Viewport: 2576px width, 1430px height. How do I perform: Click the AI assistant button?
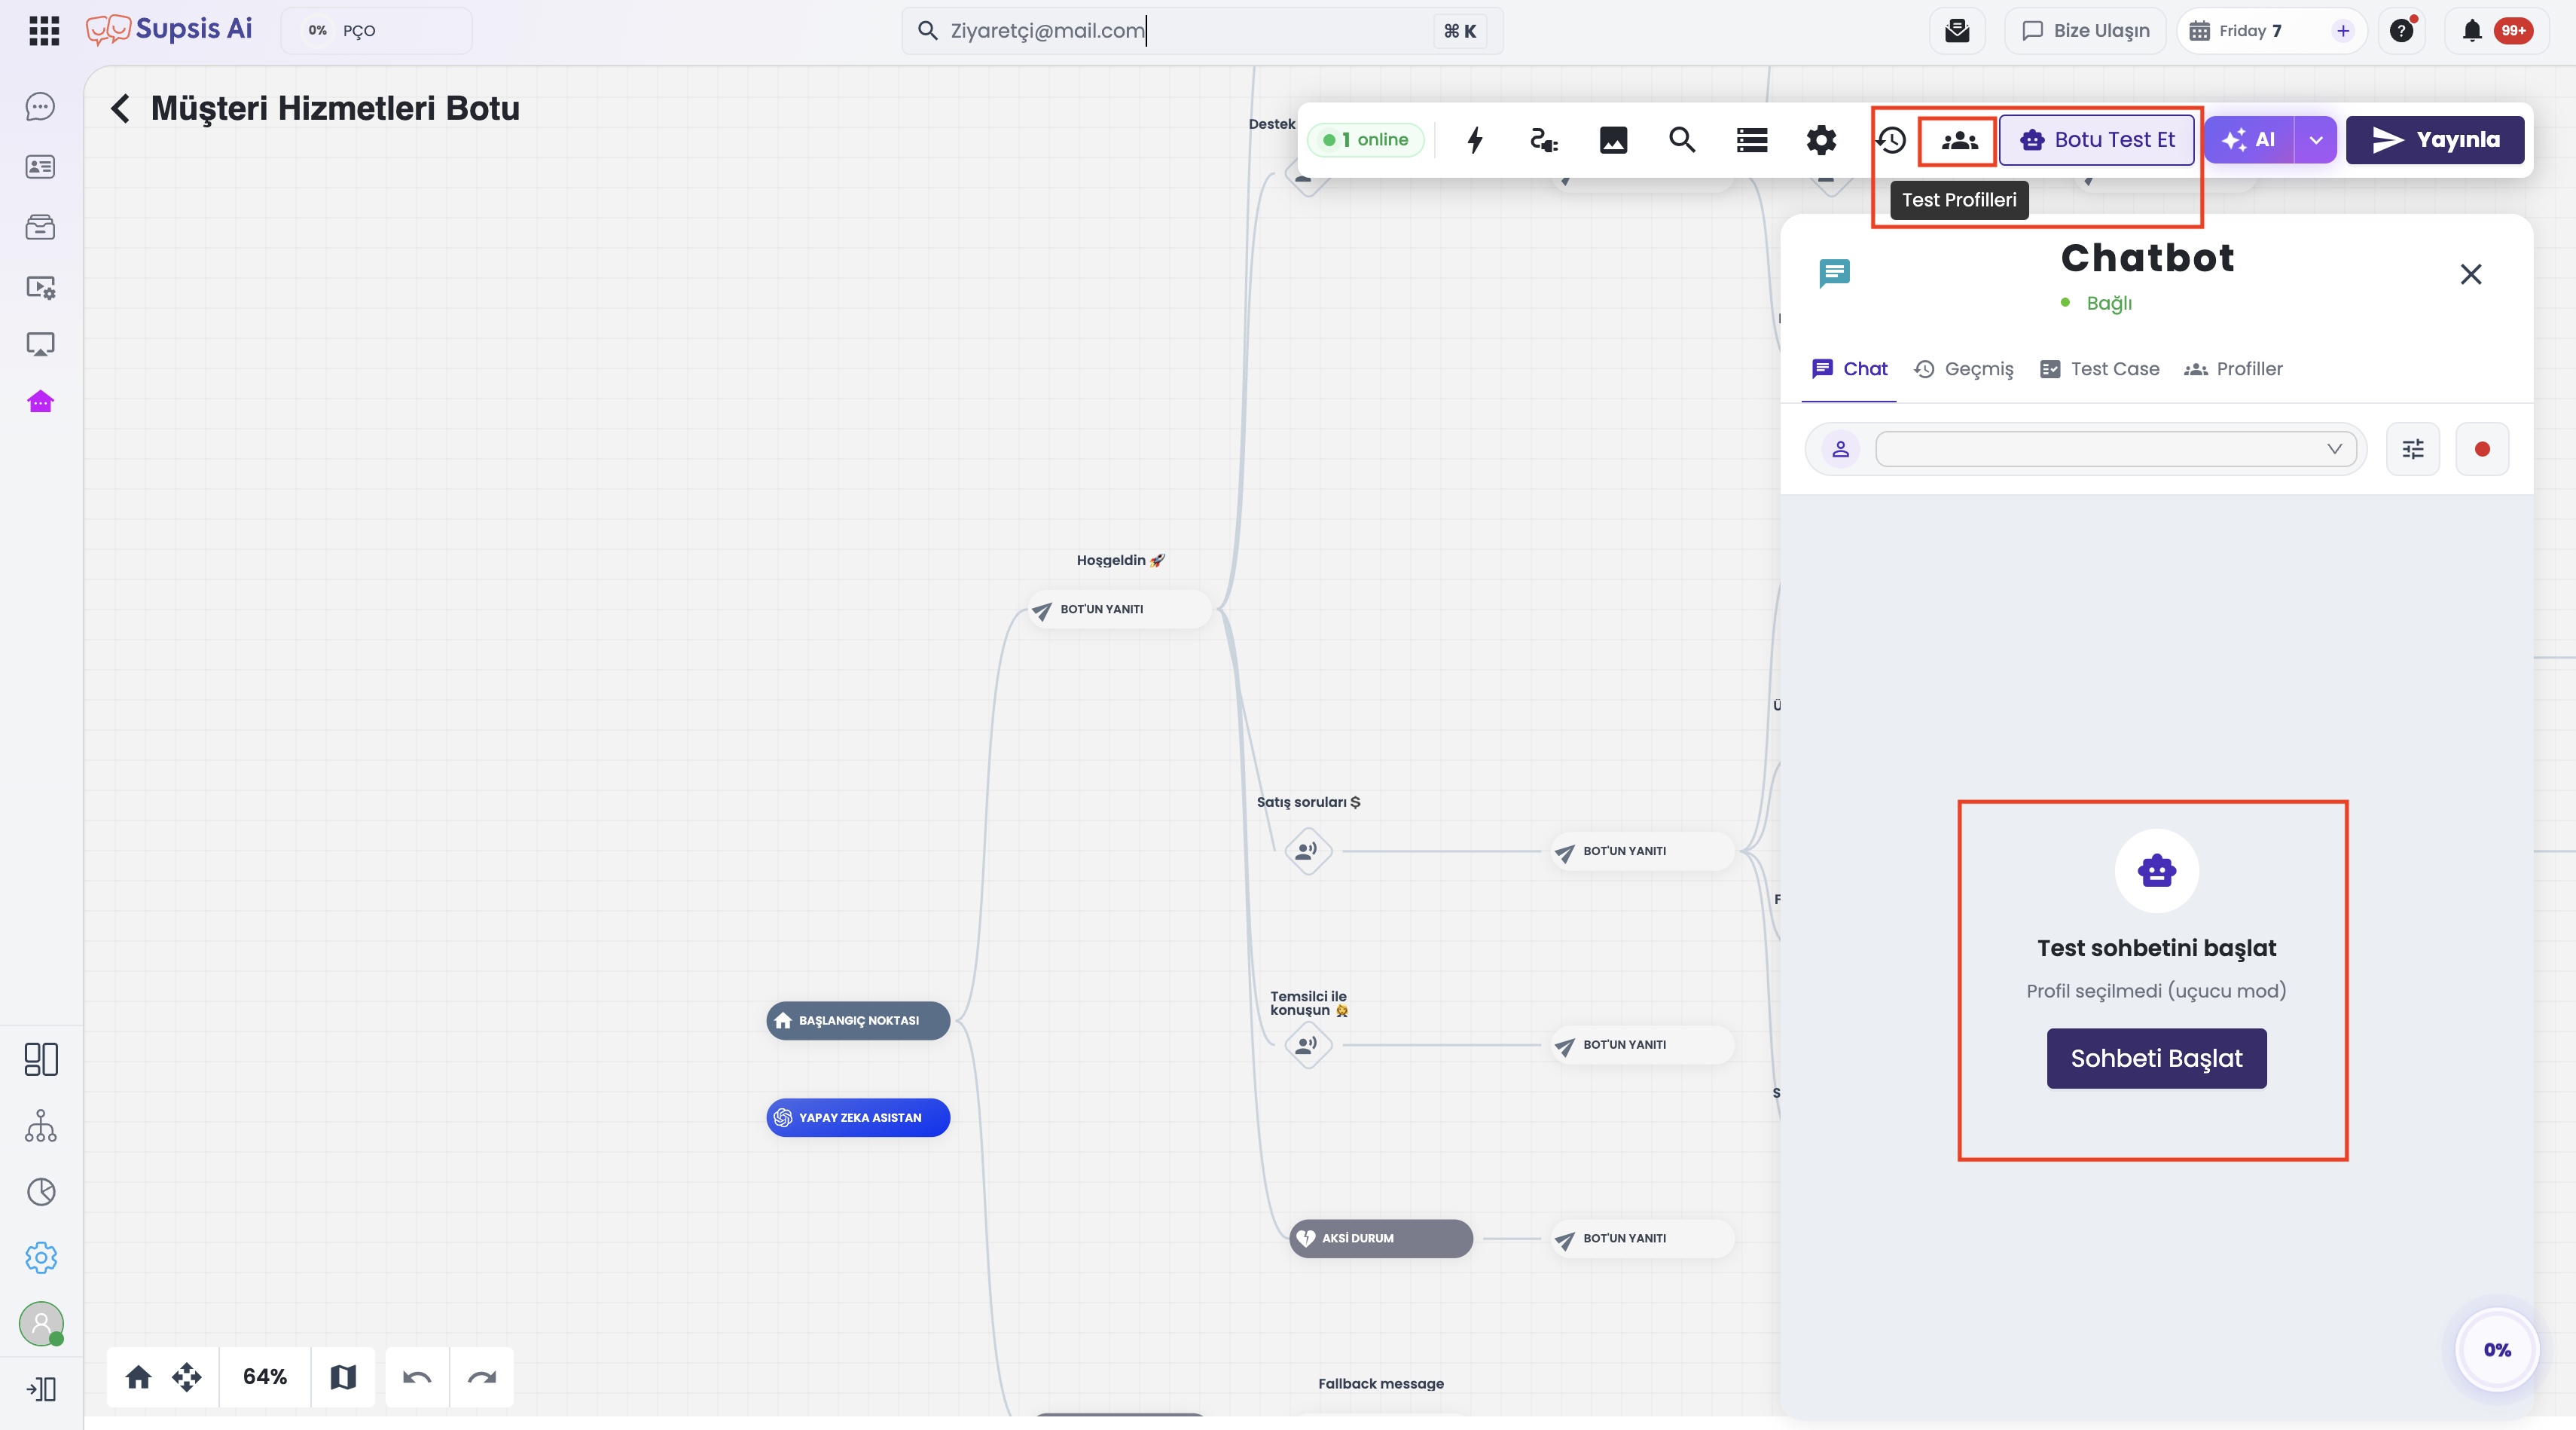click(2249, 140)
